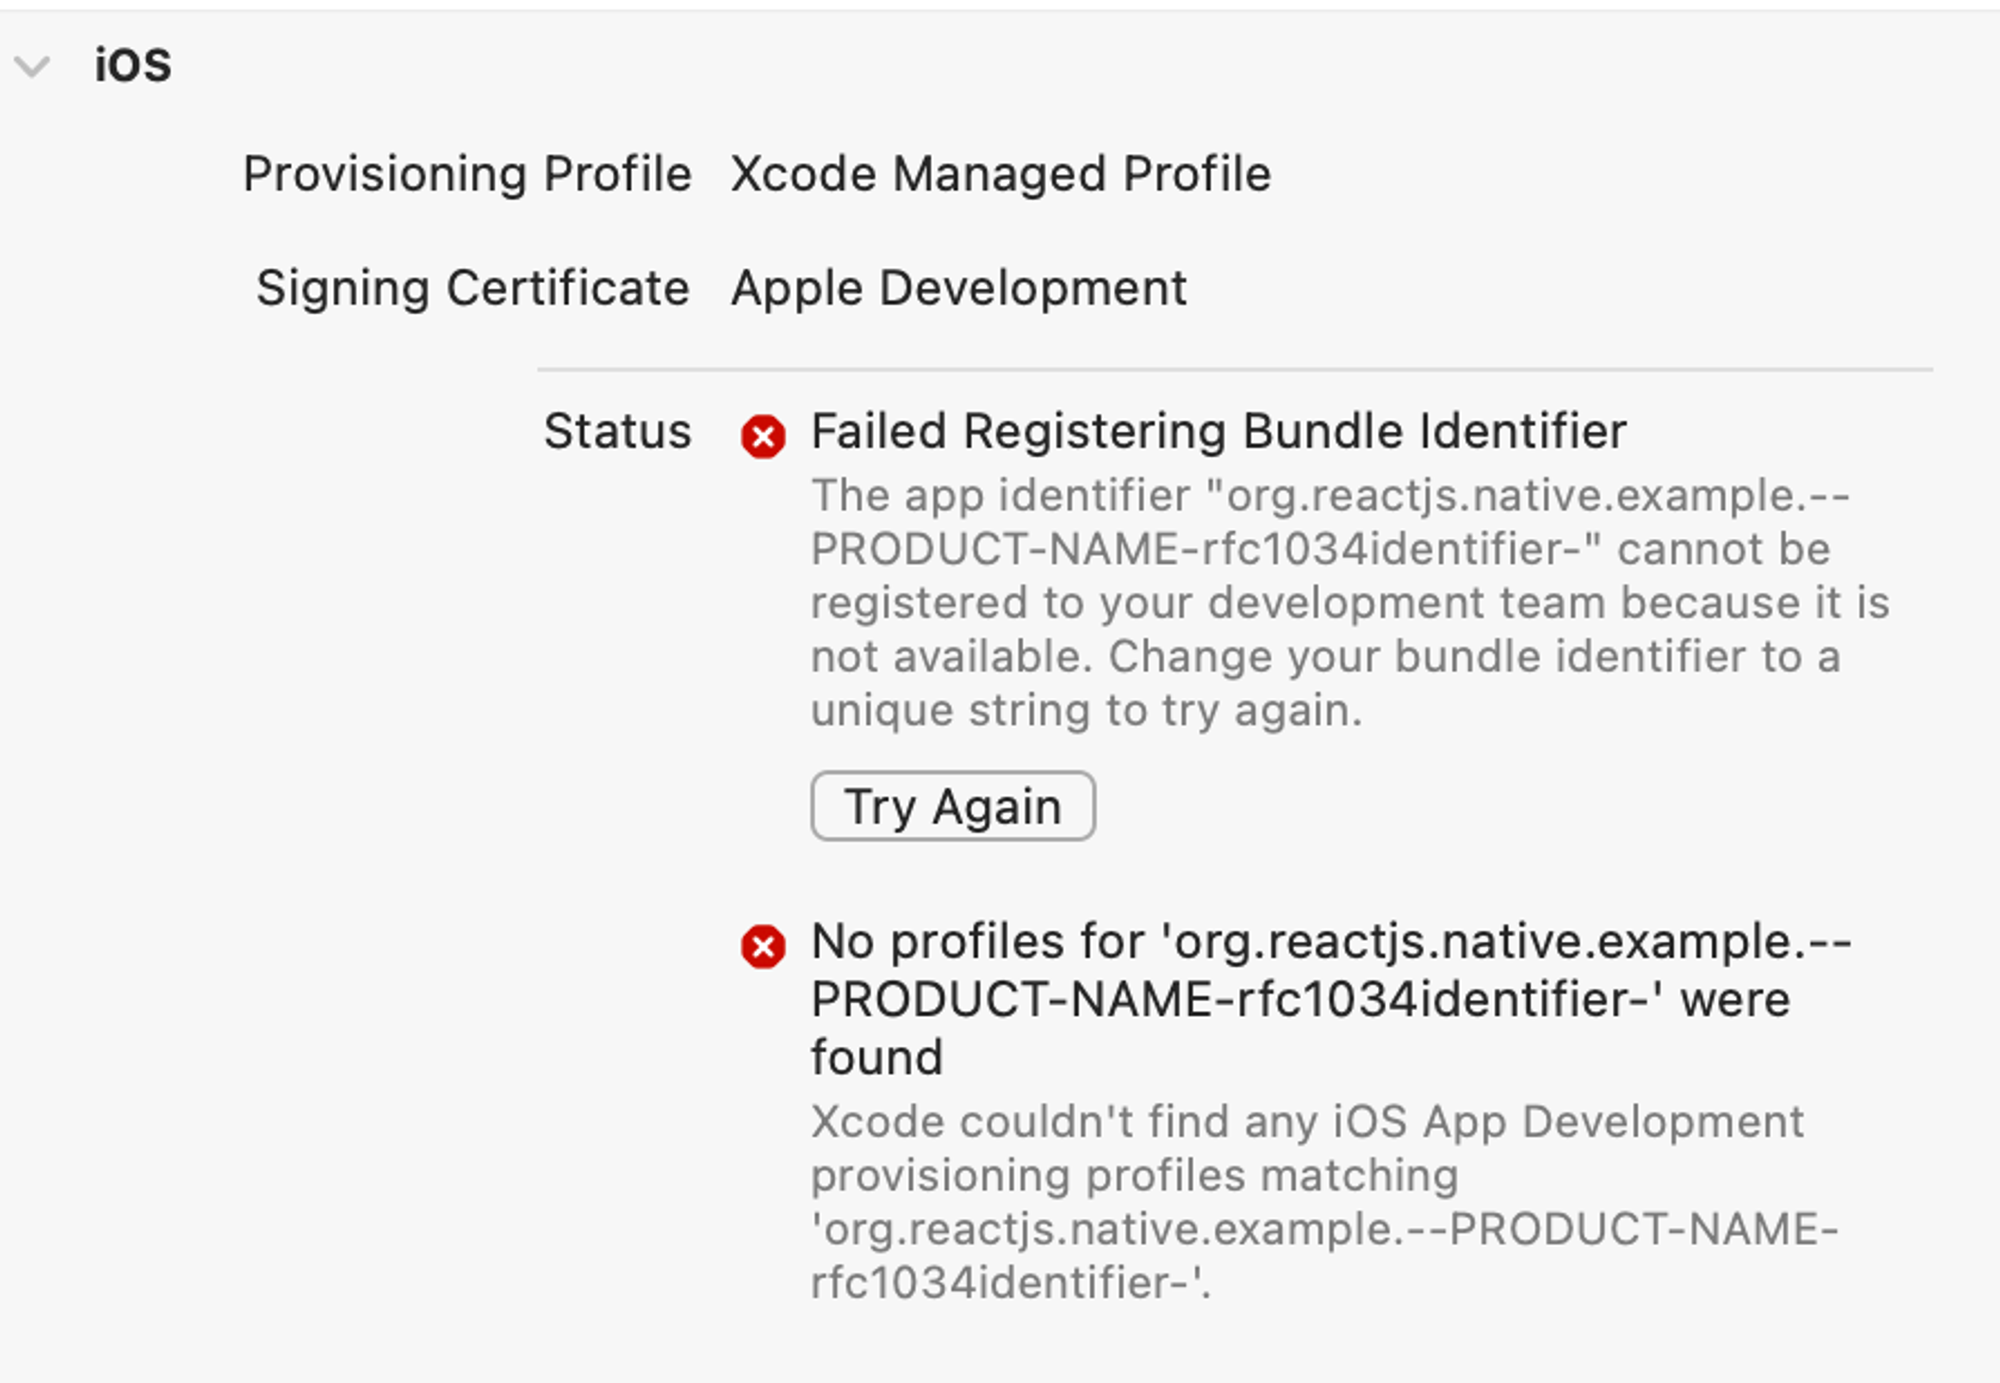Click the Xcode Managed Profile value
Viewport: 2000px width, 1383px height.
tap(1000, 174)
